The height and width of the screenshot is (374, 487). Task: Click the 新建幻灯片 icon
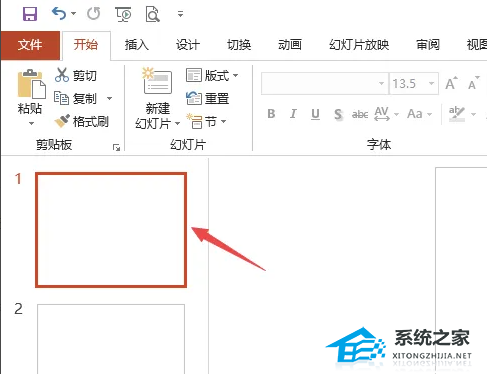pos(157,82)
